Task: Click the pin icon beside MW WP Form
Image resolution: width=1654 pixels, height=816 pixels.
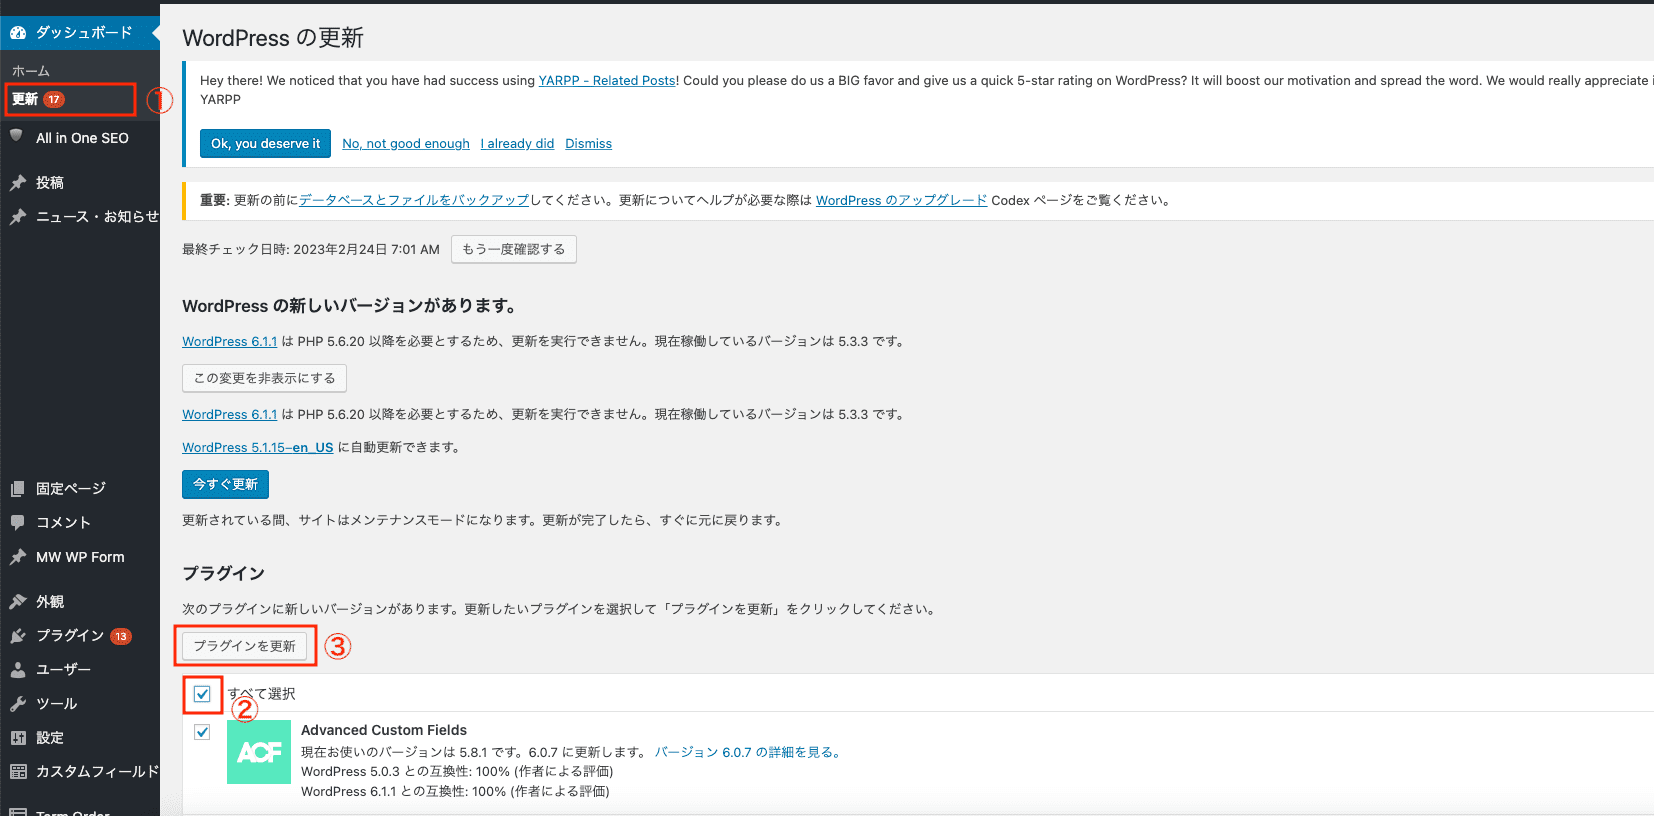Action: 18,557
